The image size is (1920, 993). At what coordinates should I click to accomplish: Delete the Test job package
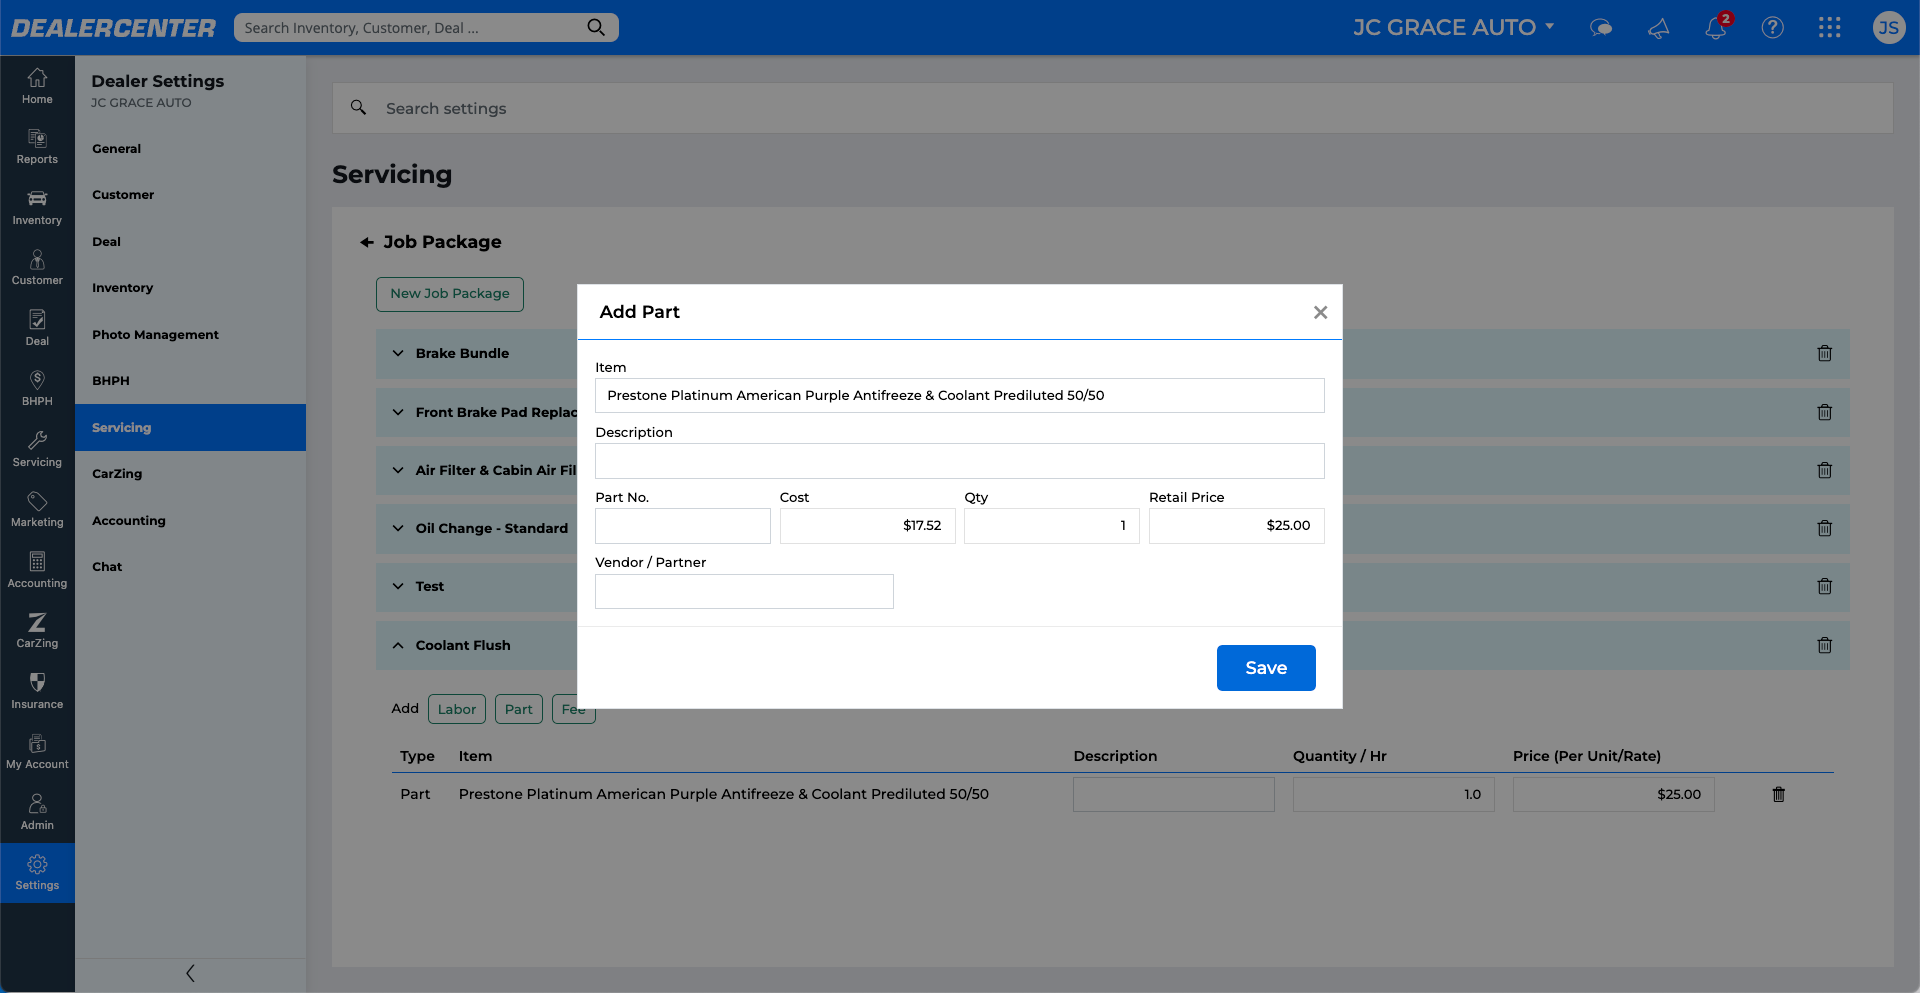pos(1824,586)
